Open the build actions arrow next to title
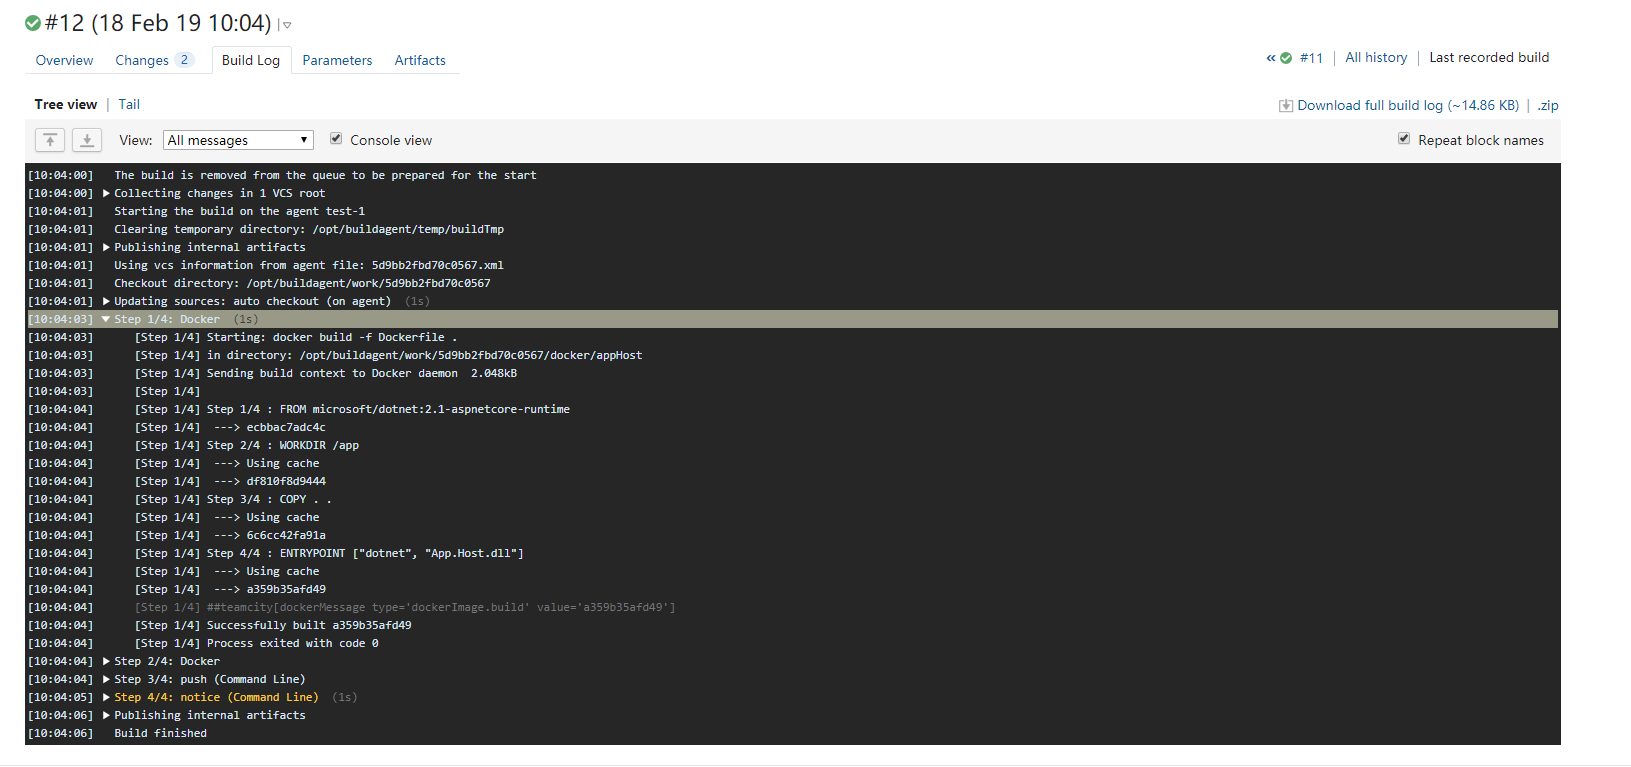Viewport: 1631px width, 767px height. 287,25
